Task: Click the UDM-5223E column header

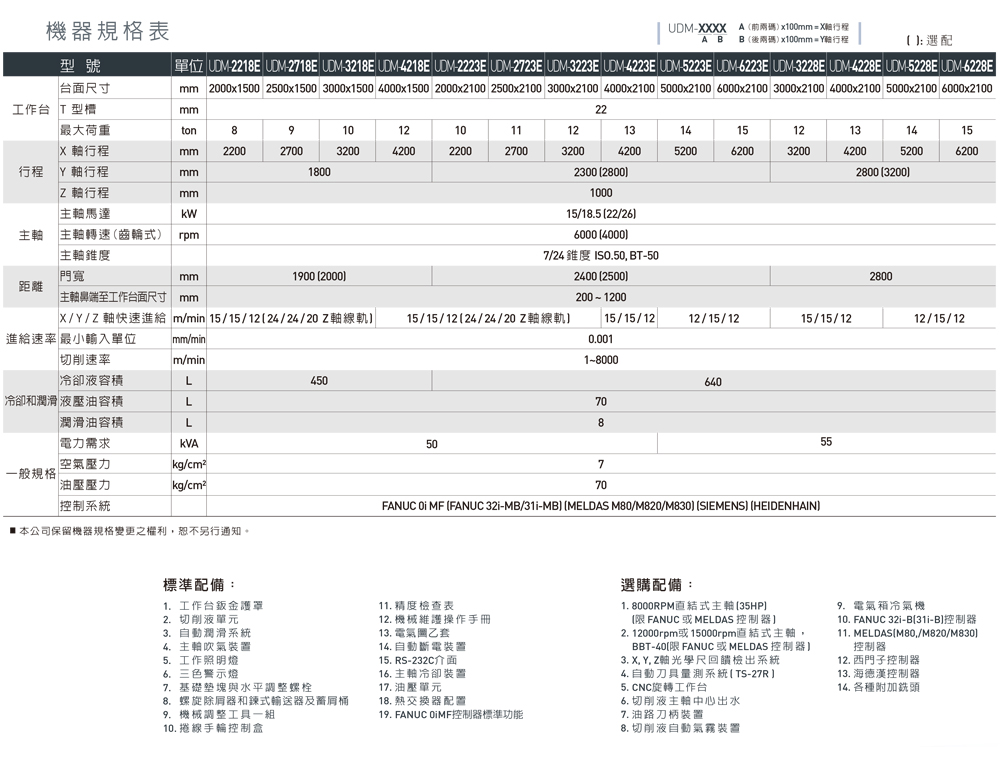Action: 686,66
